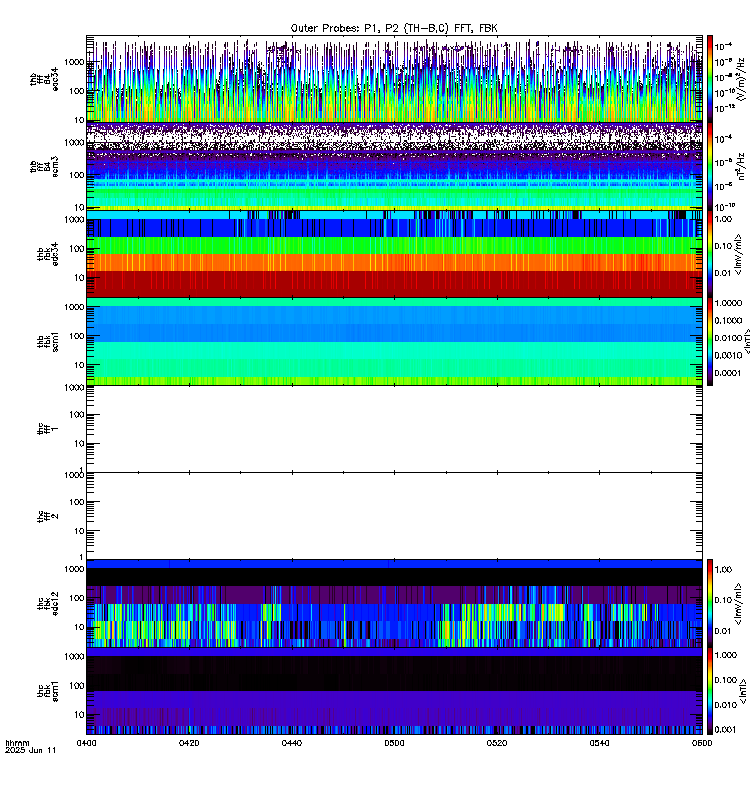Click inside the empty thc fff 1 panel
This screenshot has height=800, width=750.
point(394,429)
